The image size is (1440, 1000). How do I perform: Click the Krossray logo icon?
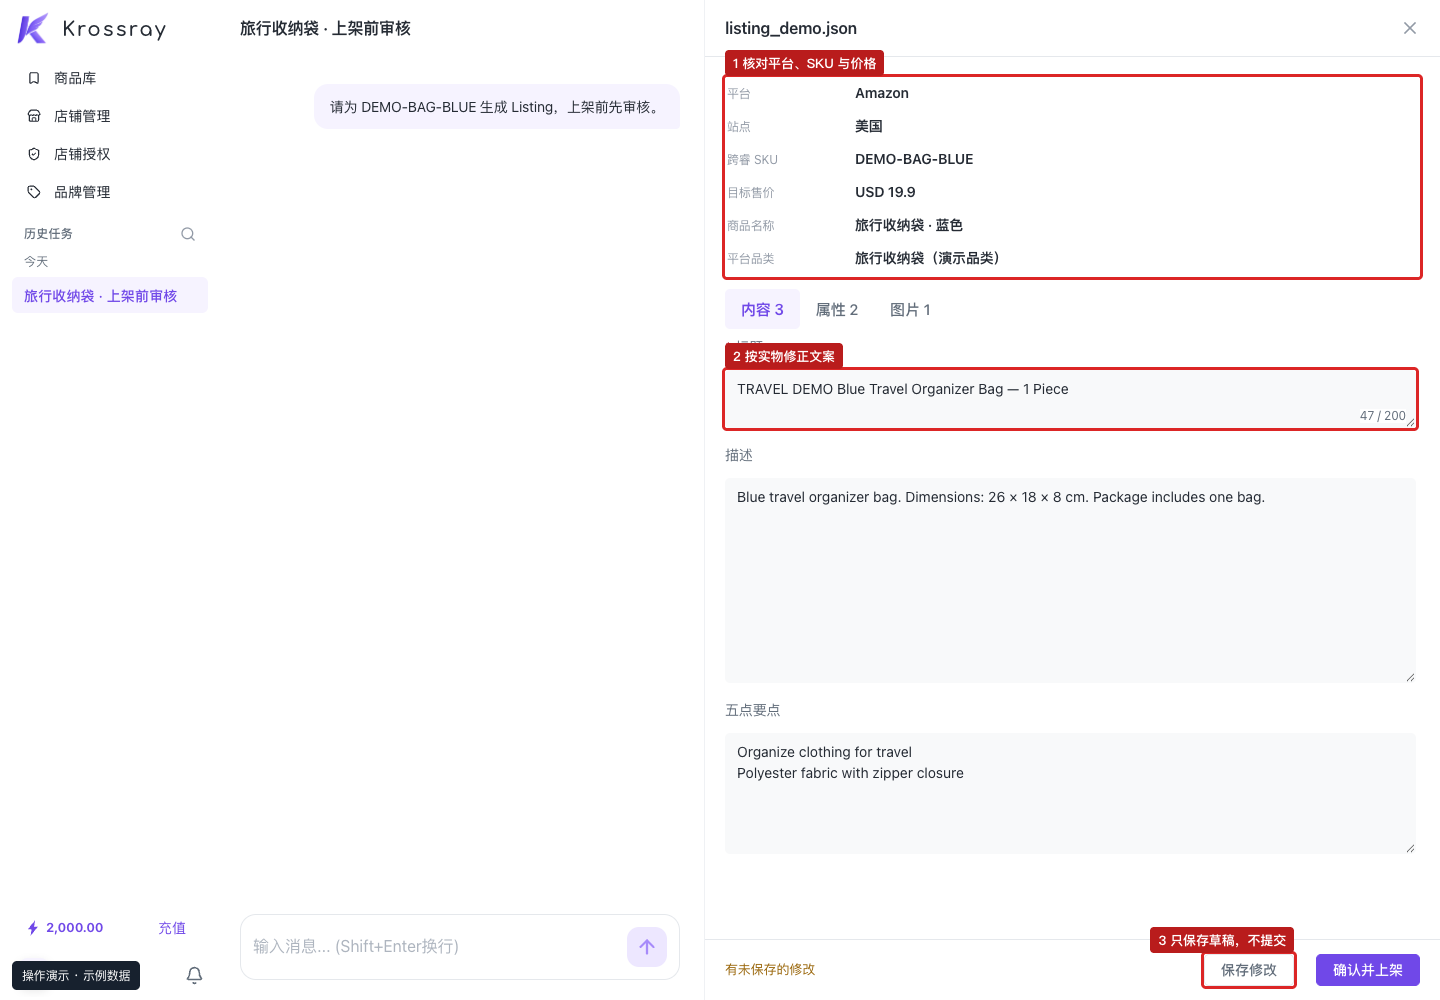click(x=32, y=29)
